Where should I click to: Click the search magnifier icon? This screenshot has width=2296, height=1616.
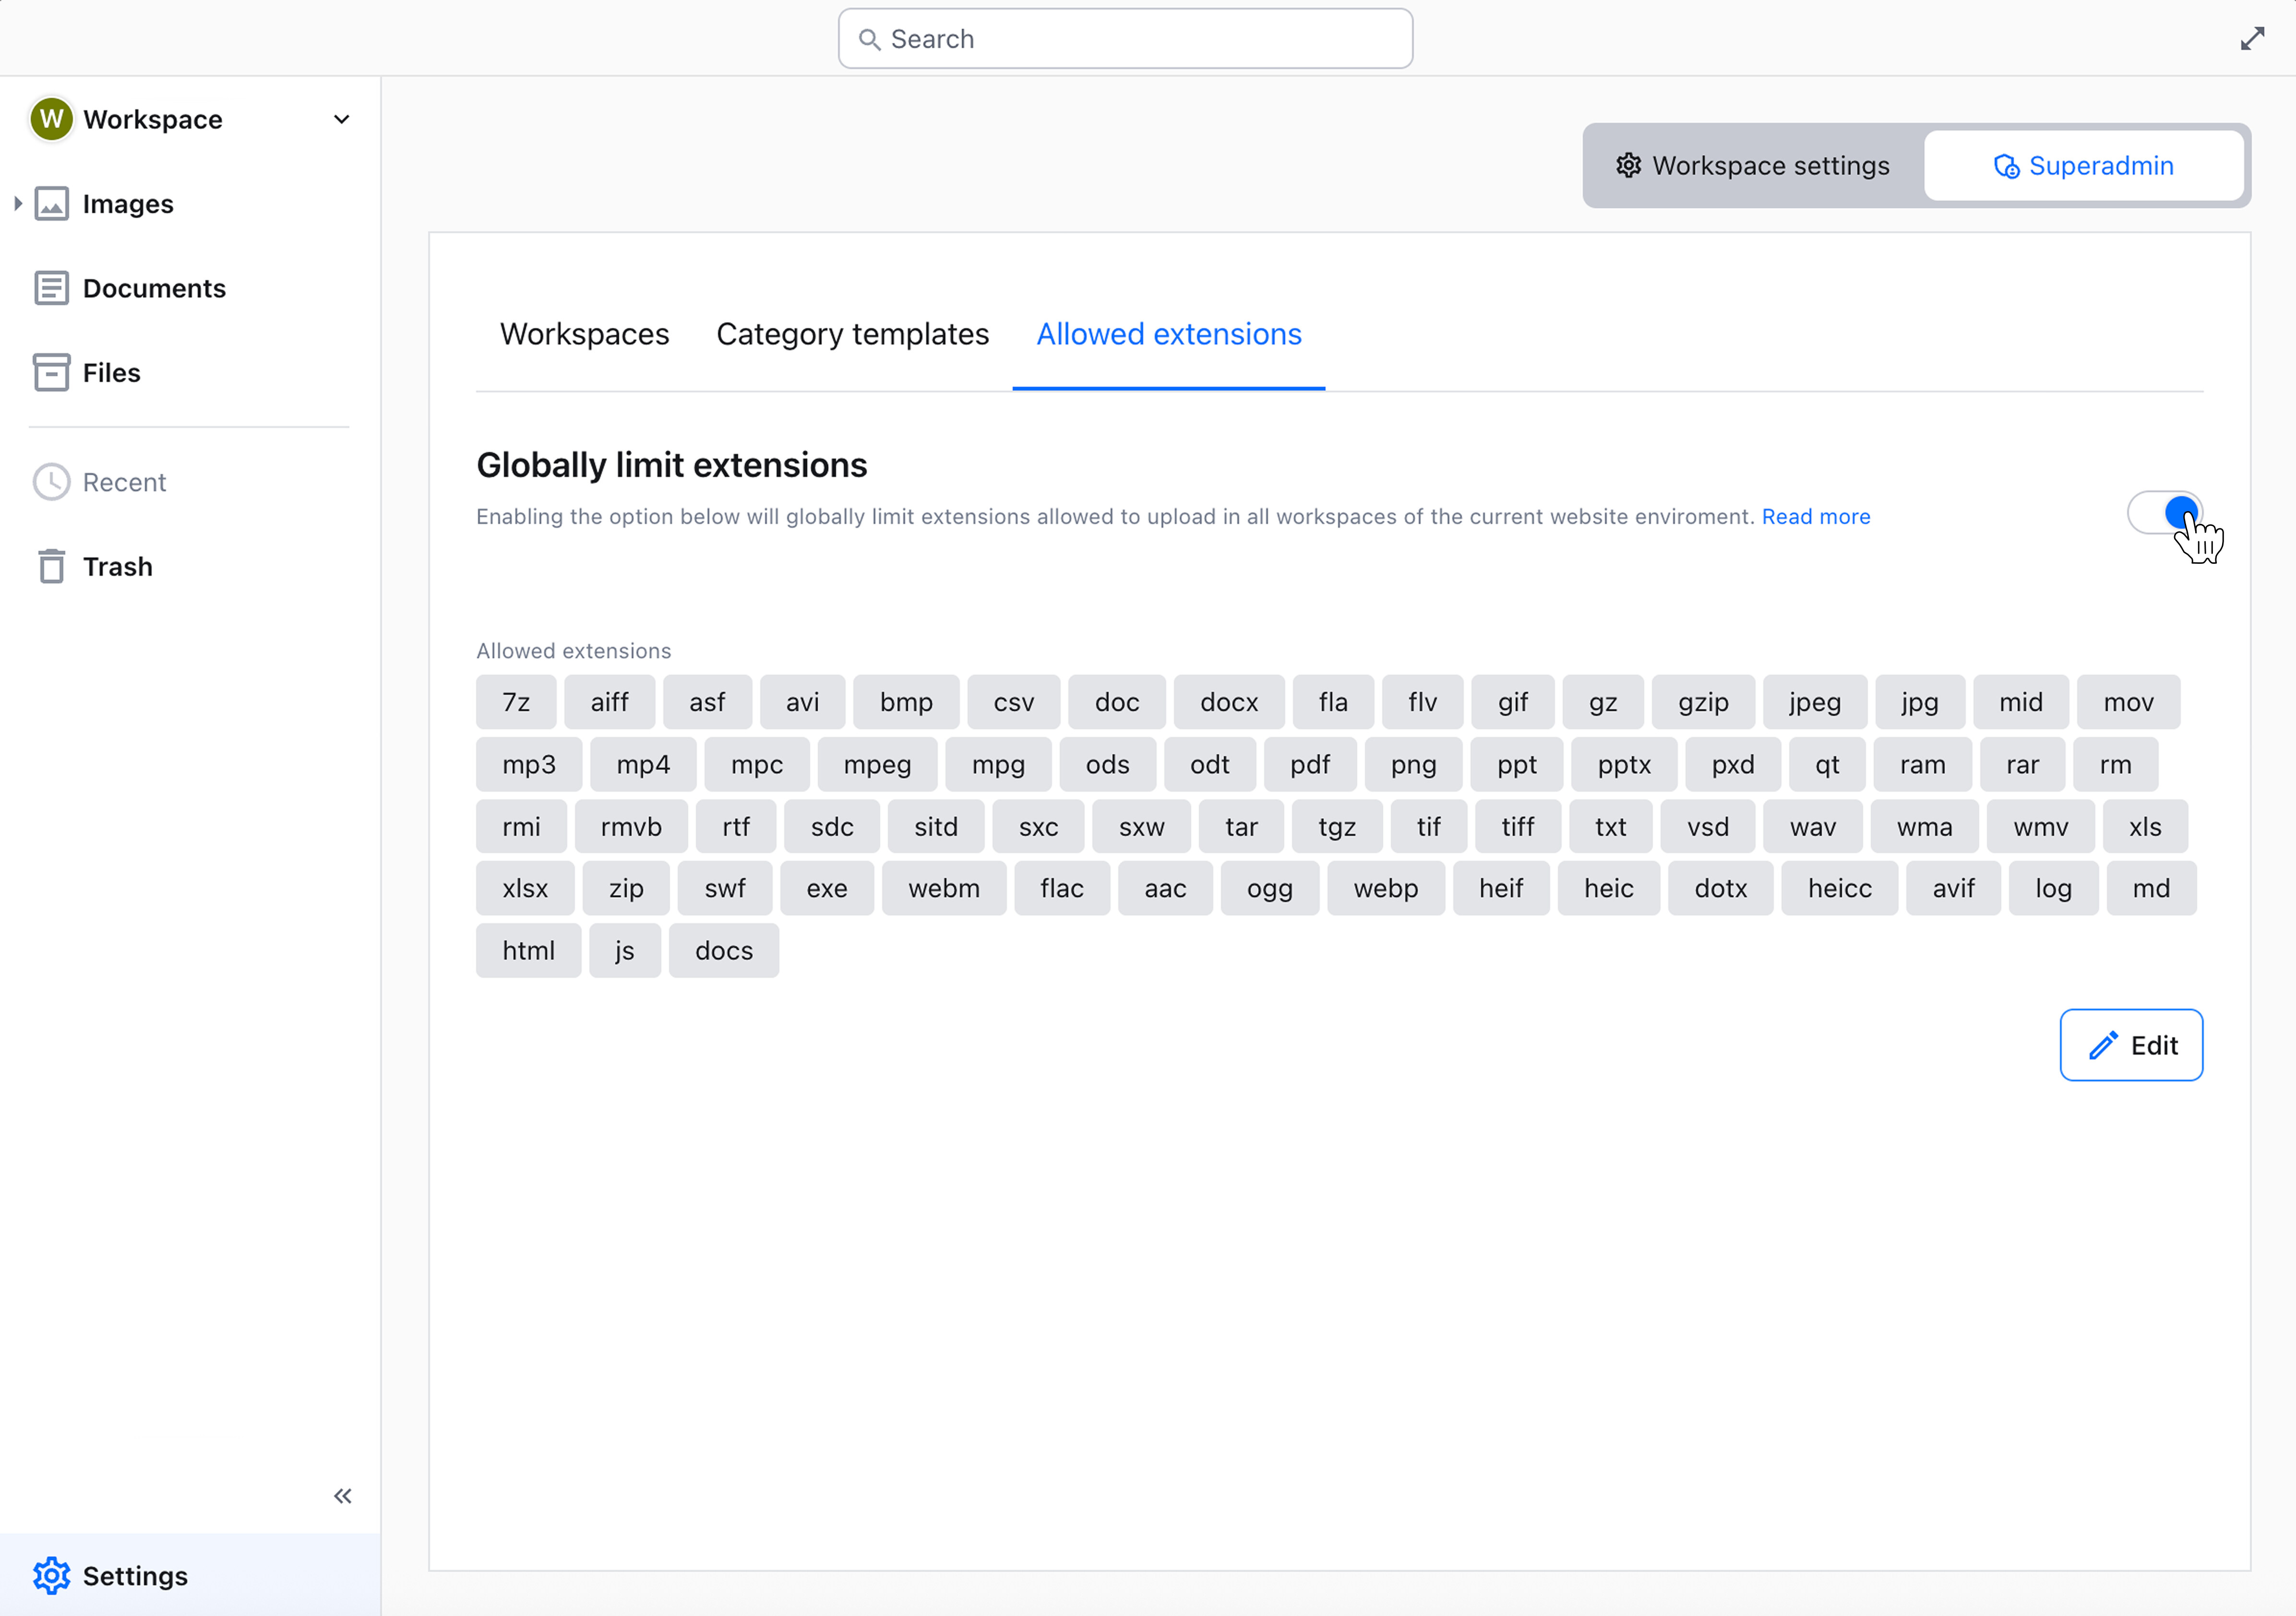coord(870,39)
